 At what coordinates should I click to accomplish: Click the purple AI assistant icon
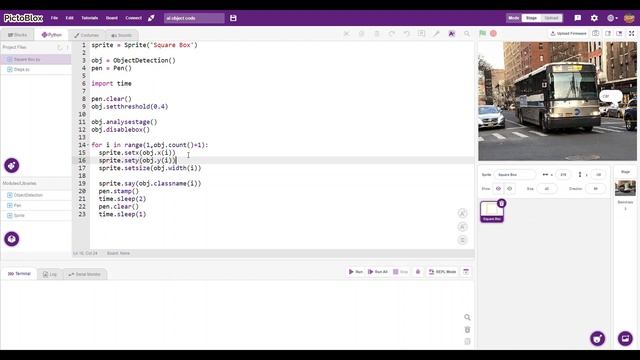[452, 33]
